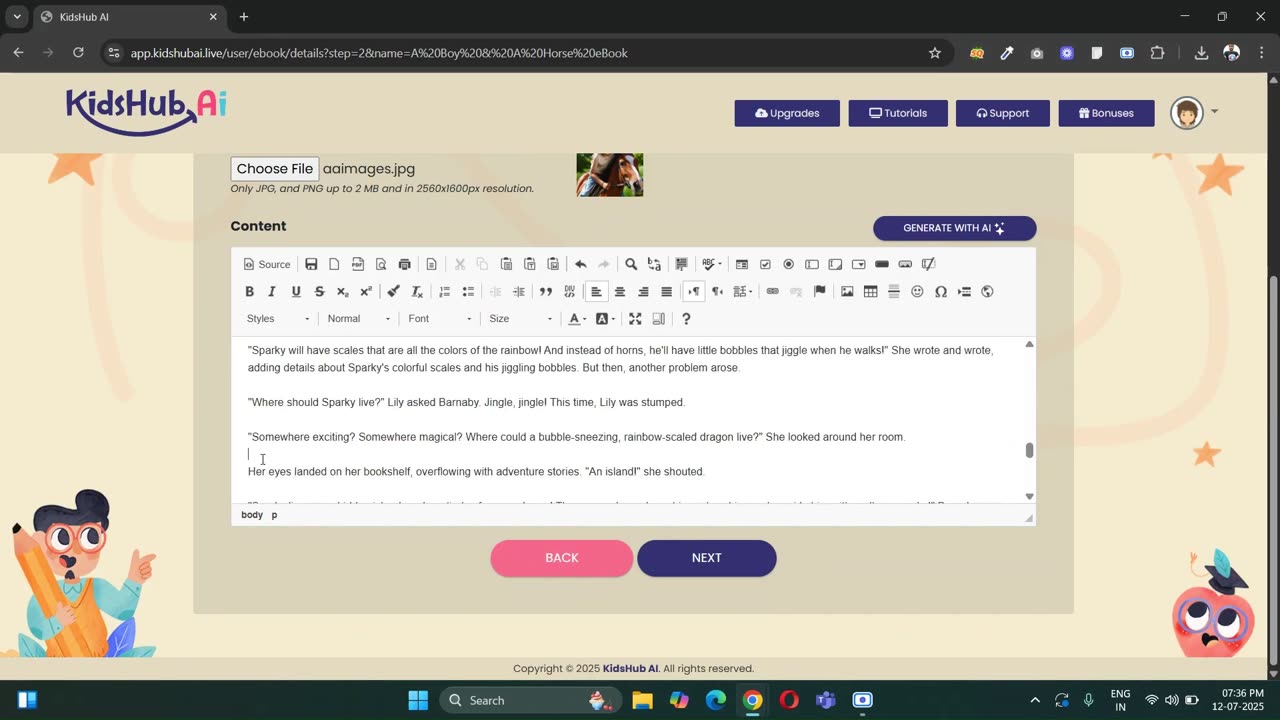
Task: Toggle Superscript formatting
Action: tap(366, 291)
